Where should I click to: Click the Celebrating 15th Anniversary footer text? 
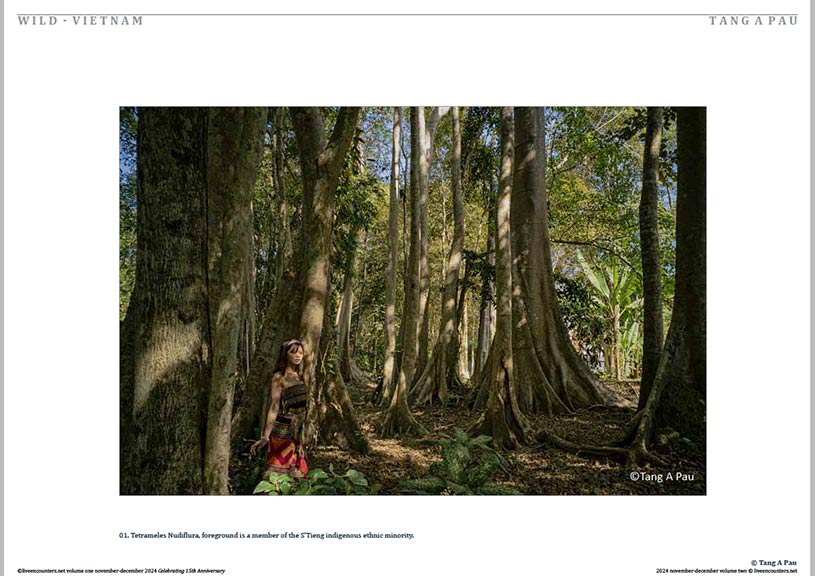192,571
